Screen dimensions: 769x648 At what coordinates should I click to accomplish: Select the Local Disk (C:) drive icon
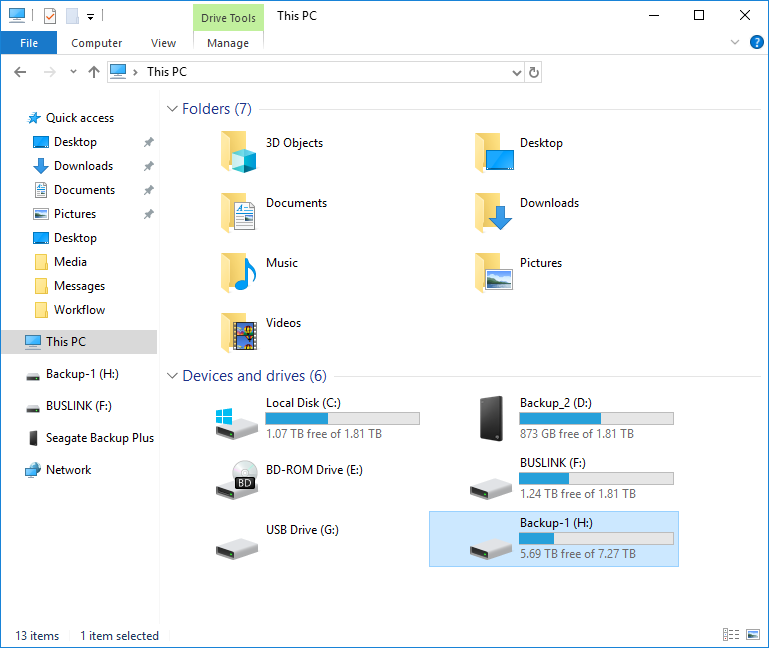click(x=237, y=423)
